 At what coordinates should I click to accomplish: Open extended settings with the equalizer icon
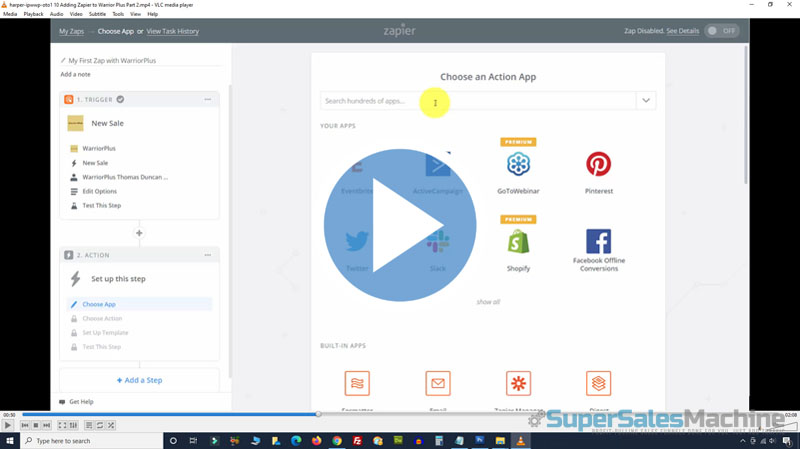(x=73, y=425)
